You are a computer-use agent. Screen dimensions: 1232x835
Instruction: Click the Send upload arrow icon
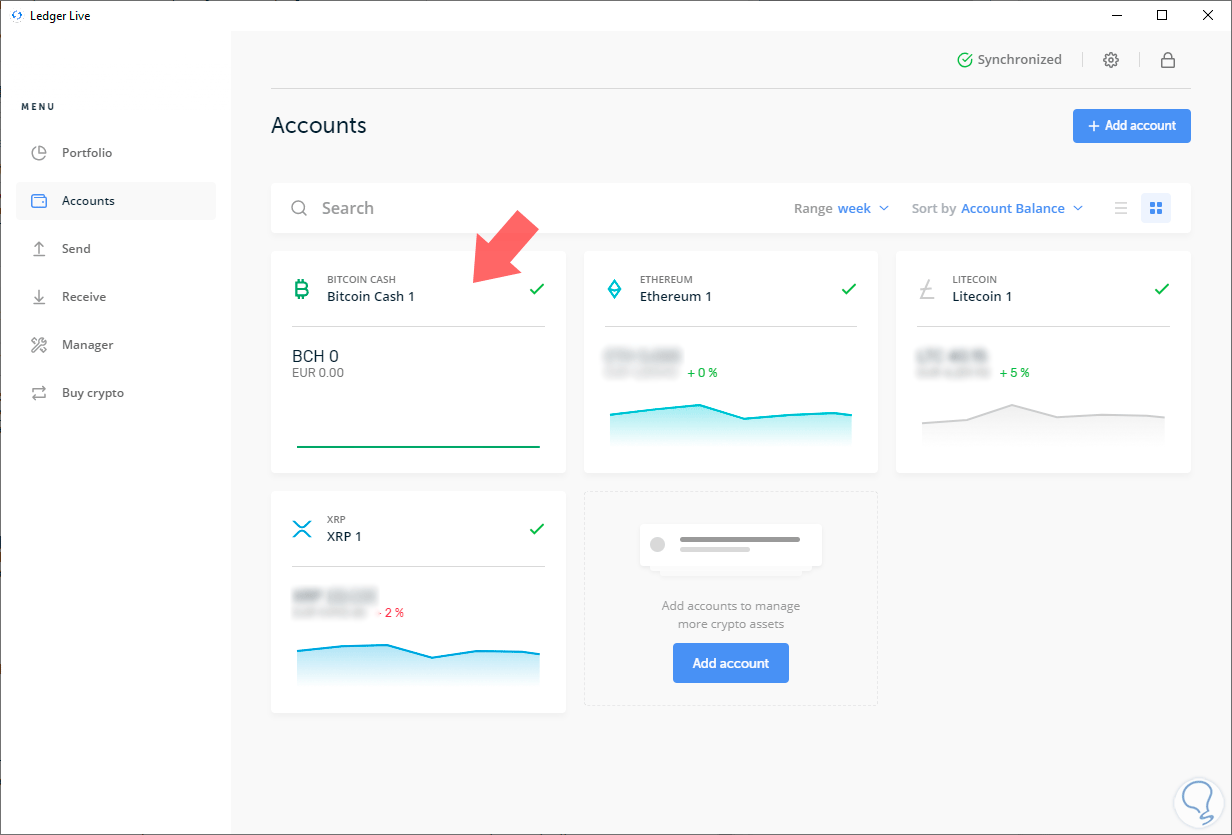click(39, 249)
